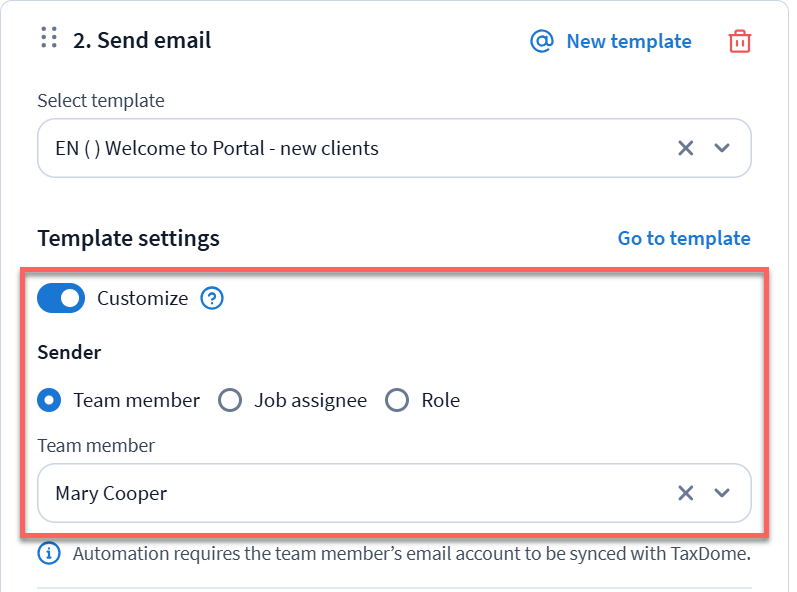Open the Customize help question mark
797x592 pixels.
[212, 298]
